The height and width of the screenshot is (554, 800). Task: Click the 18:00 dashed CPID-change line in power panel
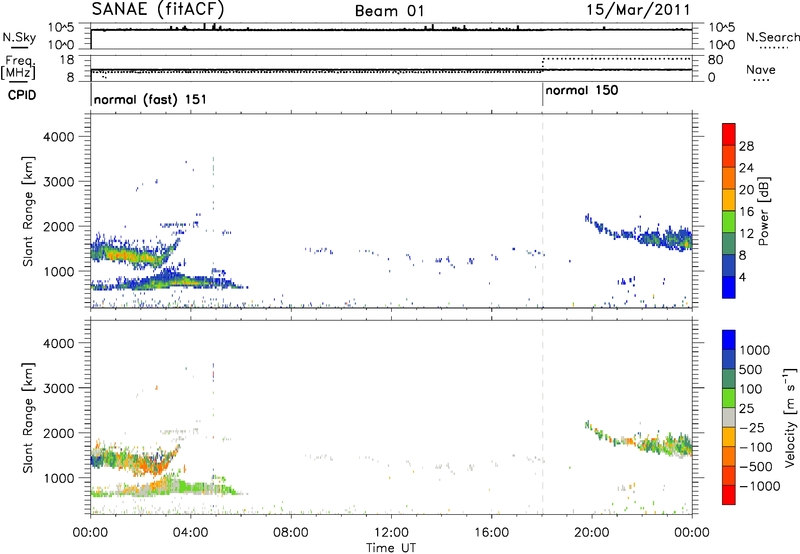tap(542, 211)
